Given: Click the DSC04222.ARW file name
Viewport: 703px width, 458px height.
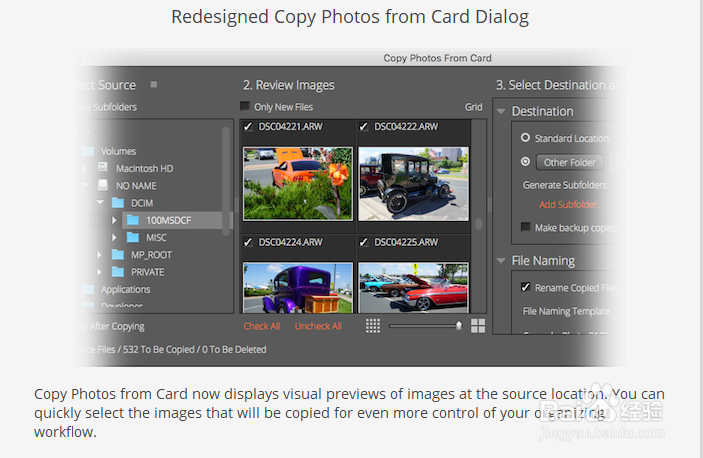Looking at the screenshot, I should point(406,126).
